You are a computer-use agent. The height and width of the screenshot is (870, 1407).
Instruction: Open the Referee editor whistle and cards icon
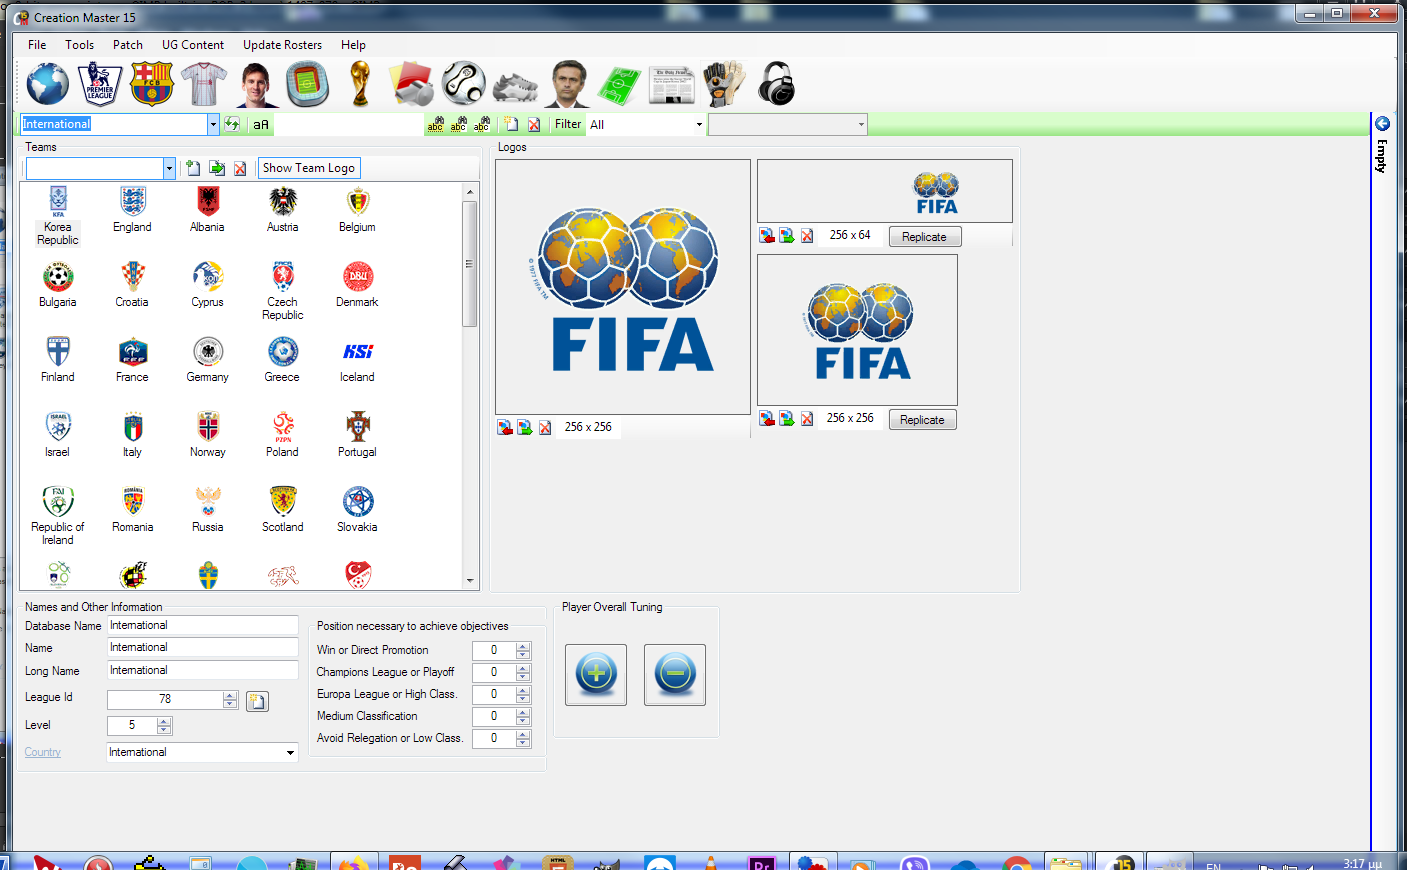[412, 84]
